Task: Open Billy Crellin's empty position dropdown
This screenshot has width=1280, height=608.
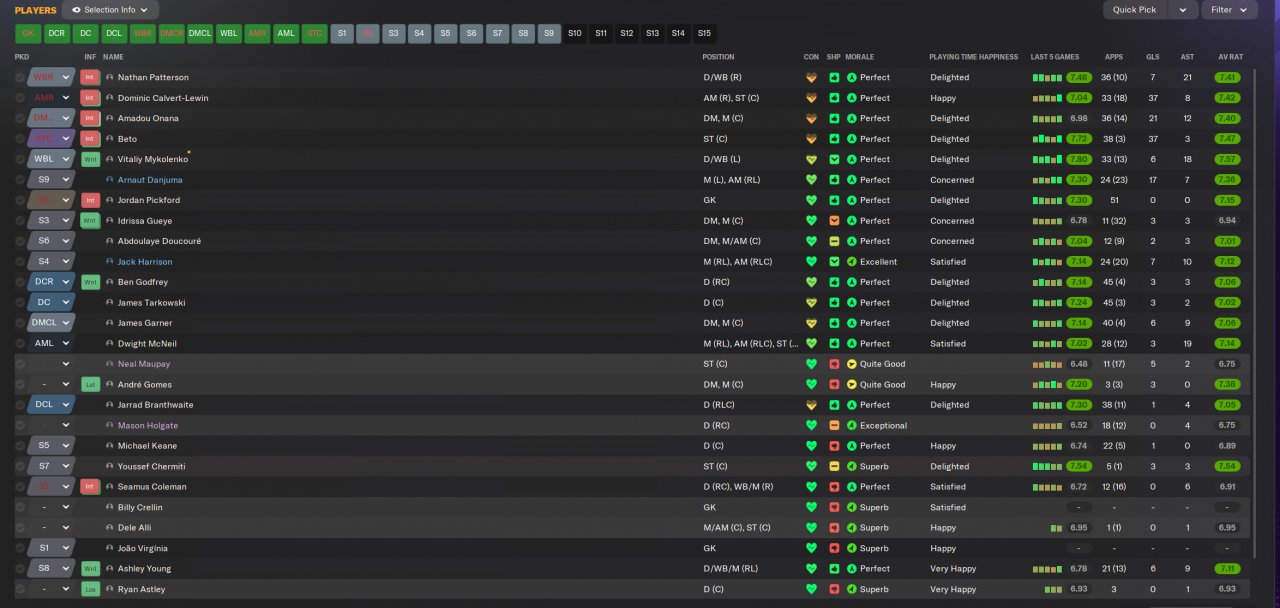Action: (52, 507)
